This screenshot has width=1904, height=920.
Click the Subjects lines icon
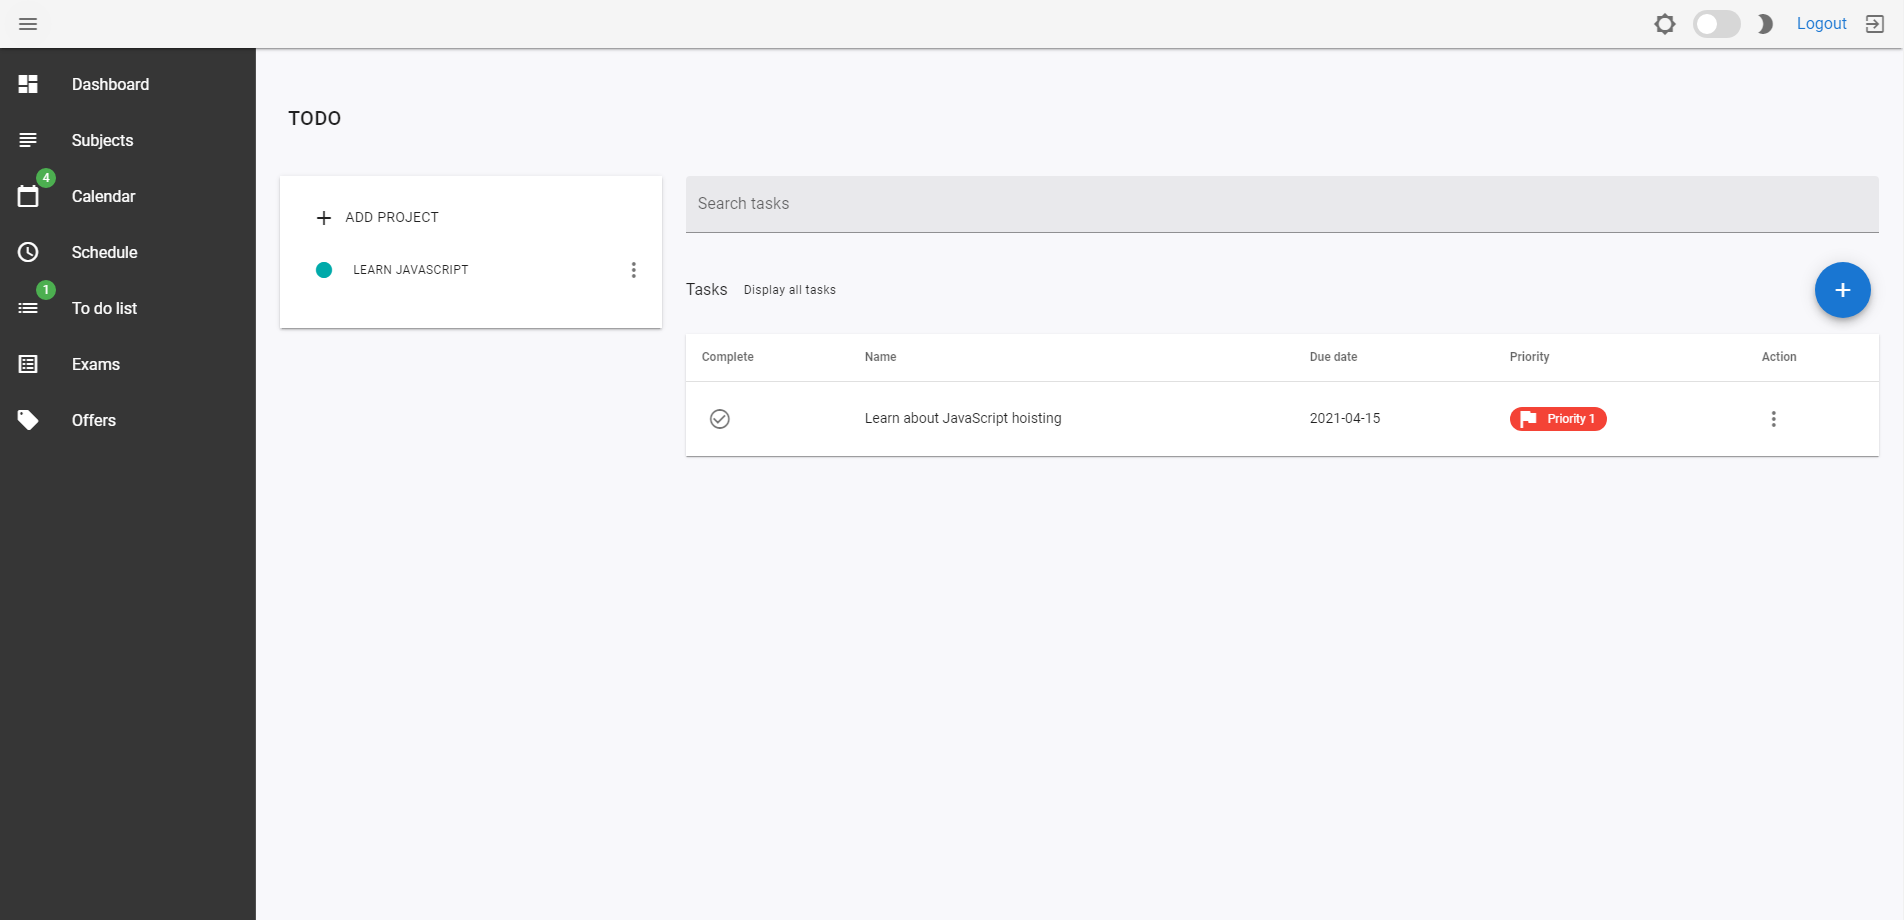tap(28, 140)
